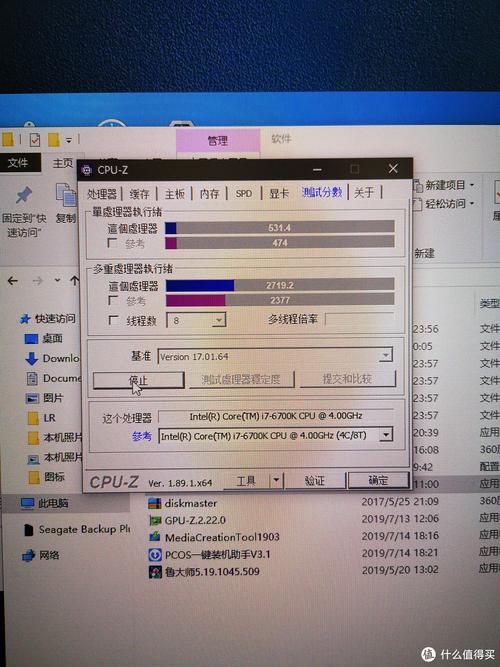Open the Downloads folder in sidebar
The height and width of the screenshot is (667, 500).
tap(52, 358)
